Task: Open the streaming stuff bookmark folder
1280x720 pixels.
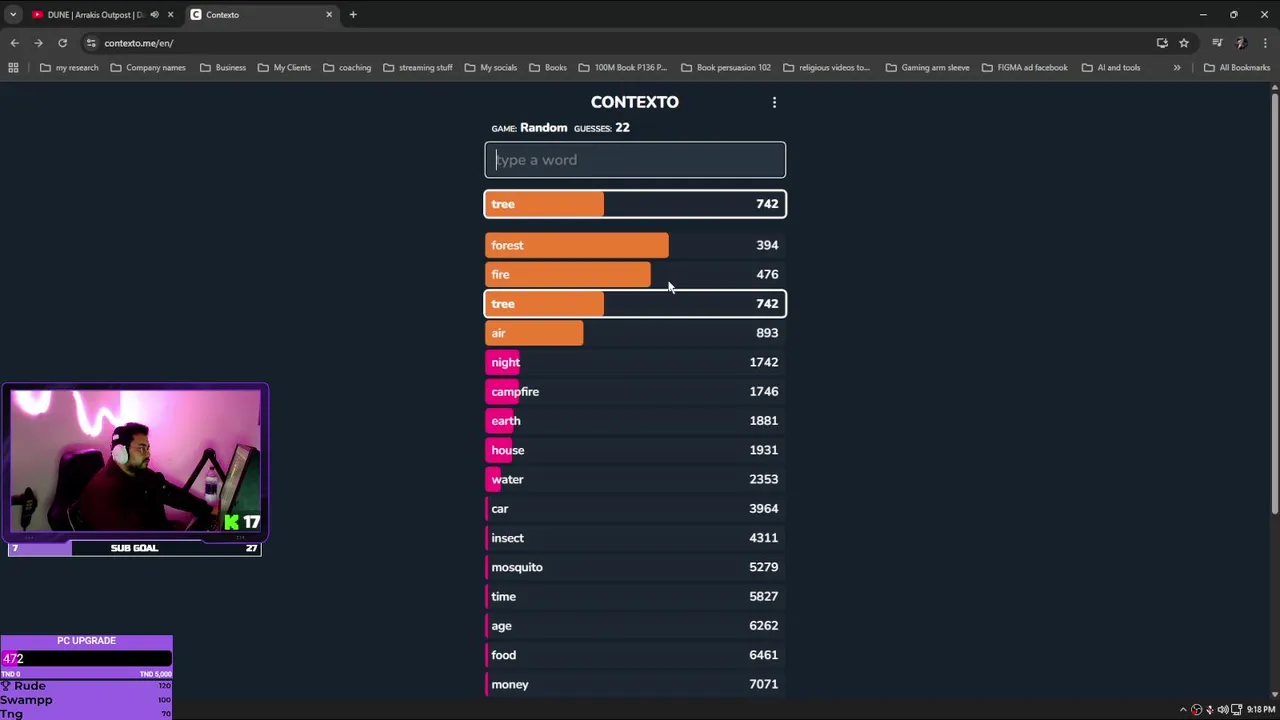Action: coord(418,68)
